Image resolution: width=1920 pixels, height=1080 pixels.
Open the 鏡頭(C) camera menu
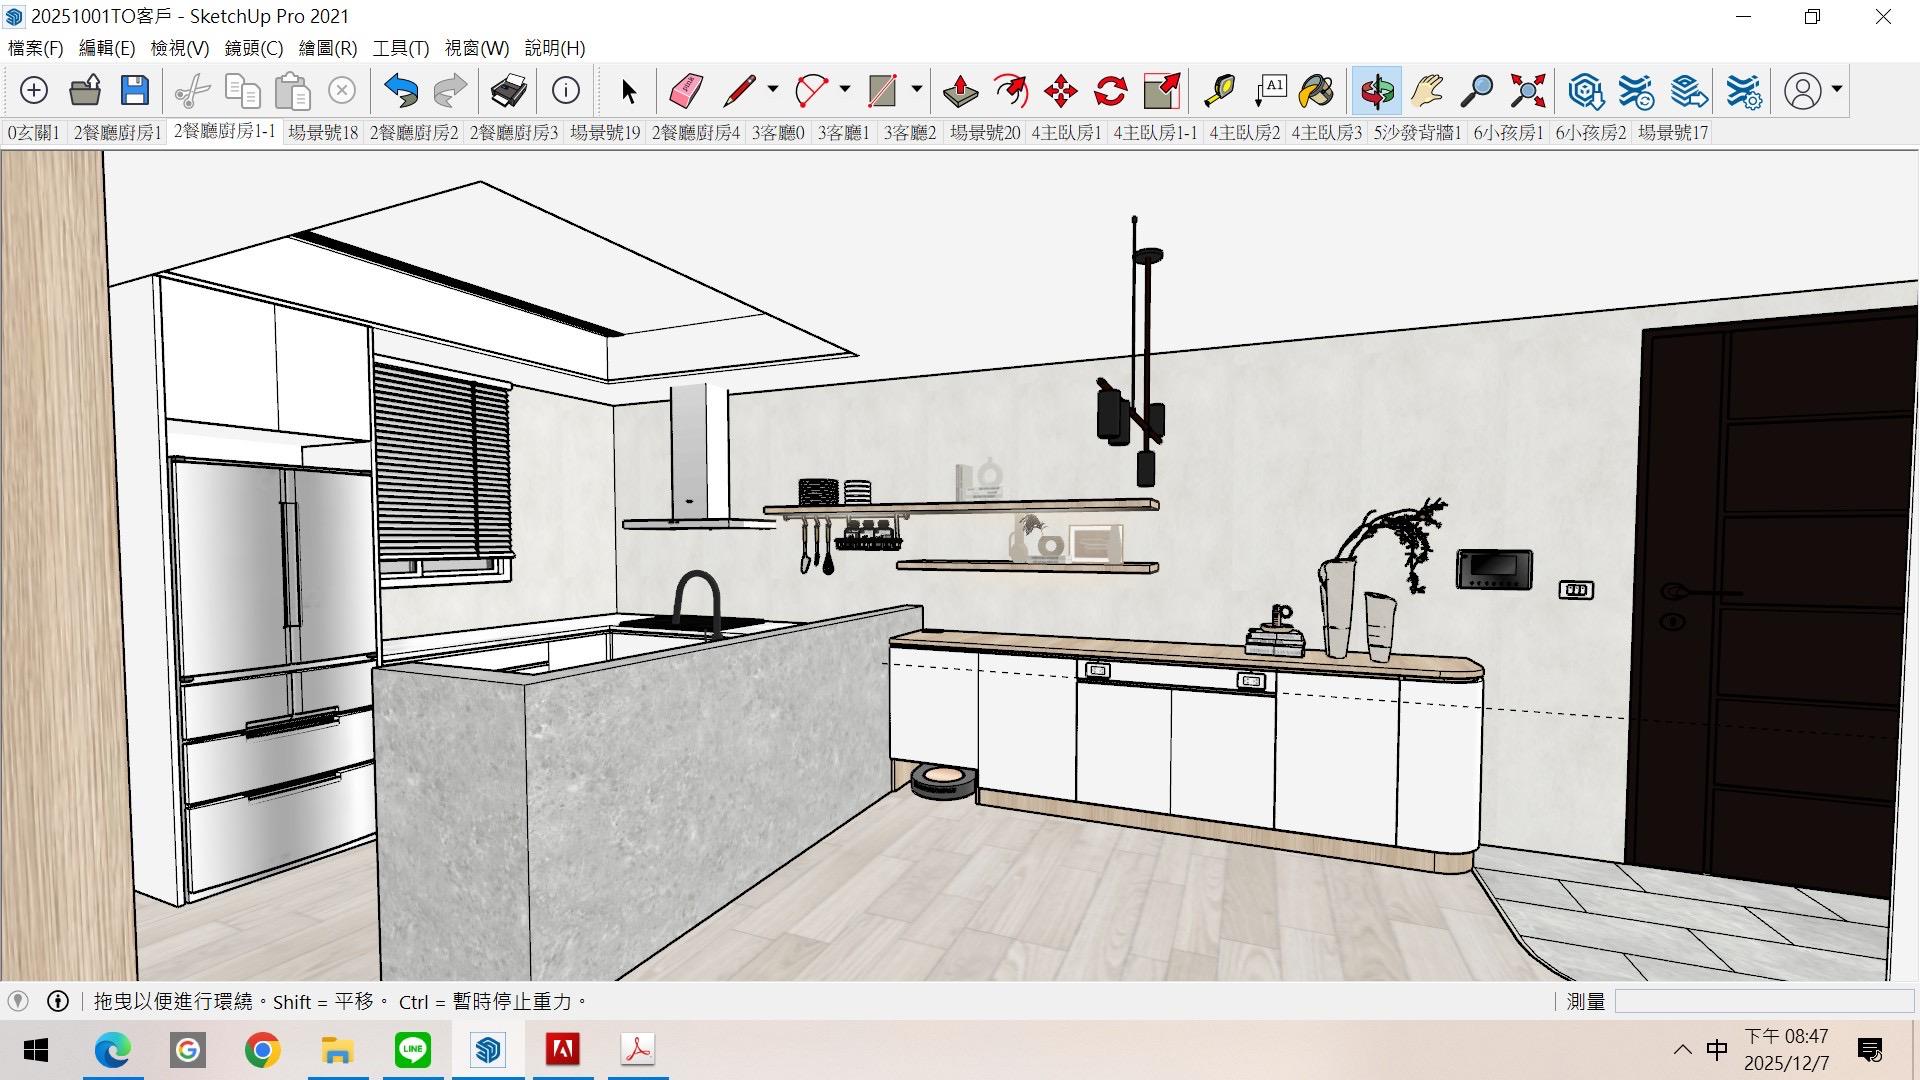click(254, 48)
